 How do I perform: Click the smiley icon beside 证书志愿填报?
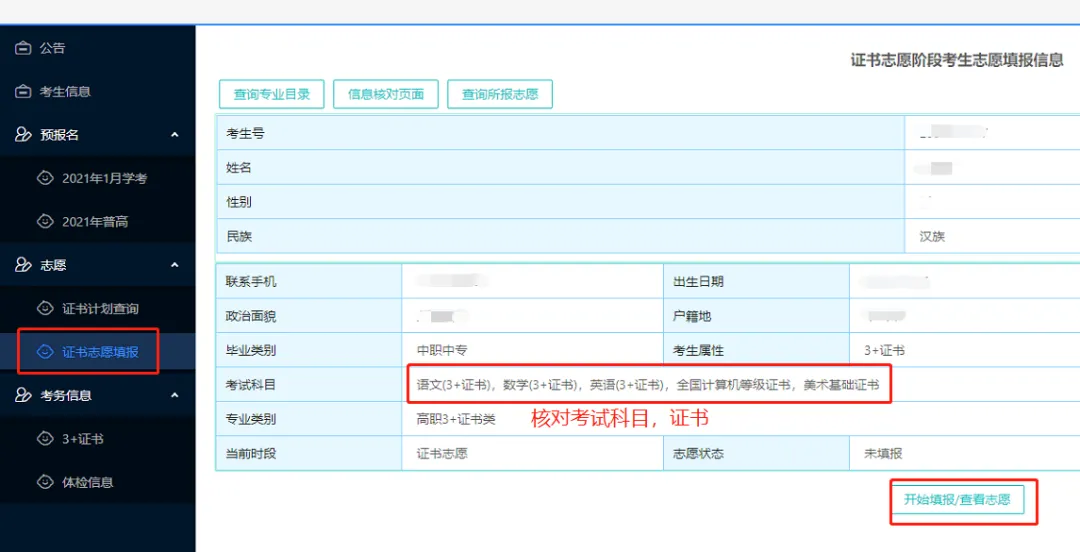45,352
